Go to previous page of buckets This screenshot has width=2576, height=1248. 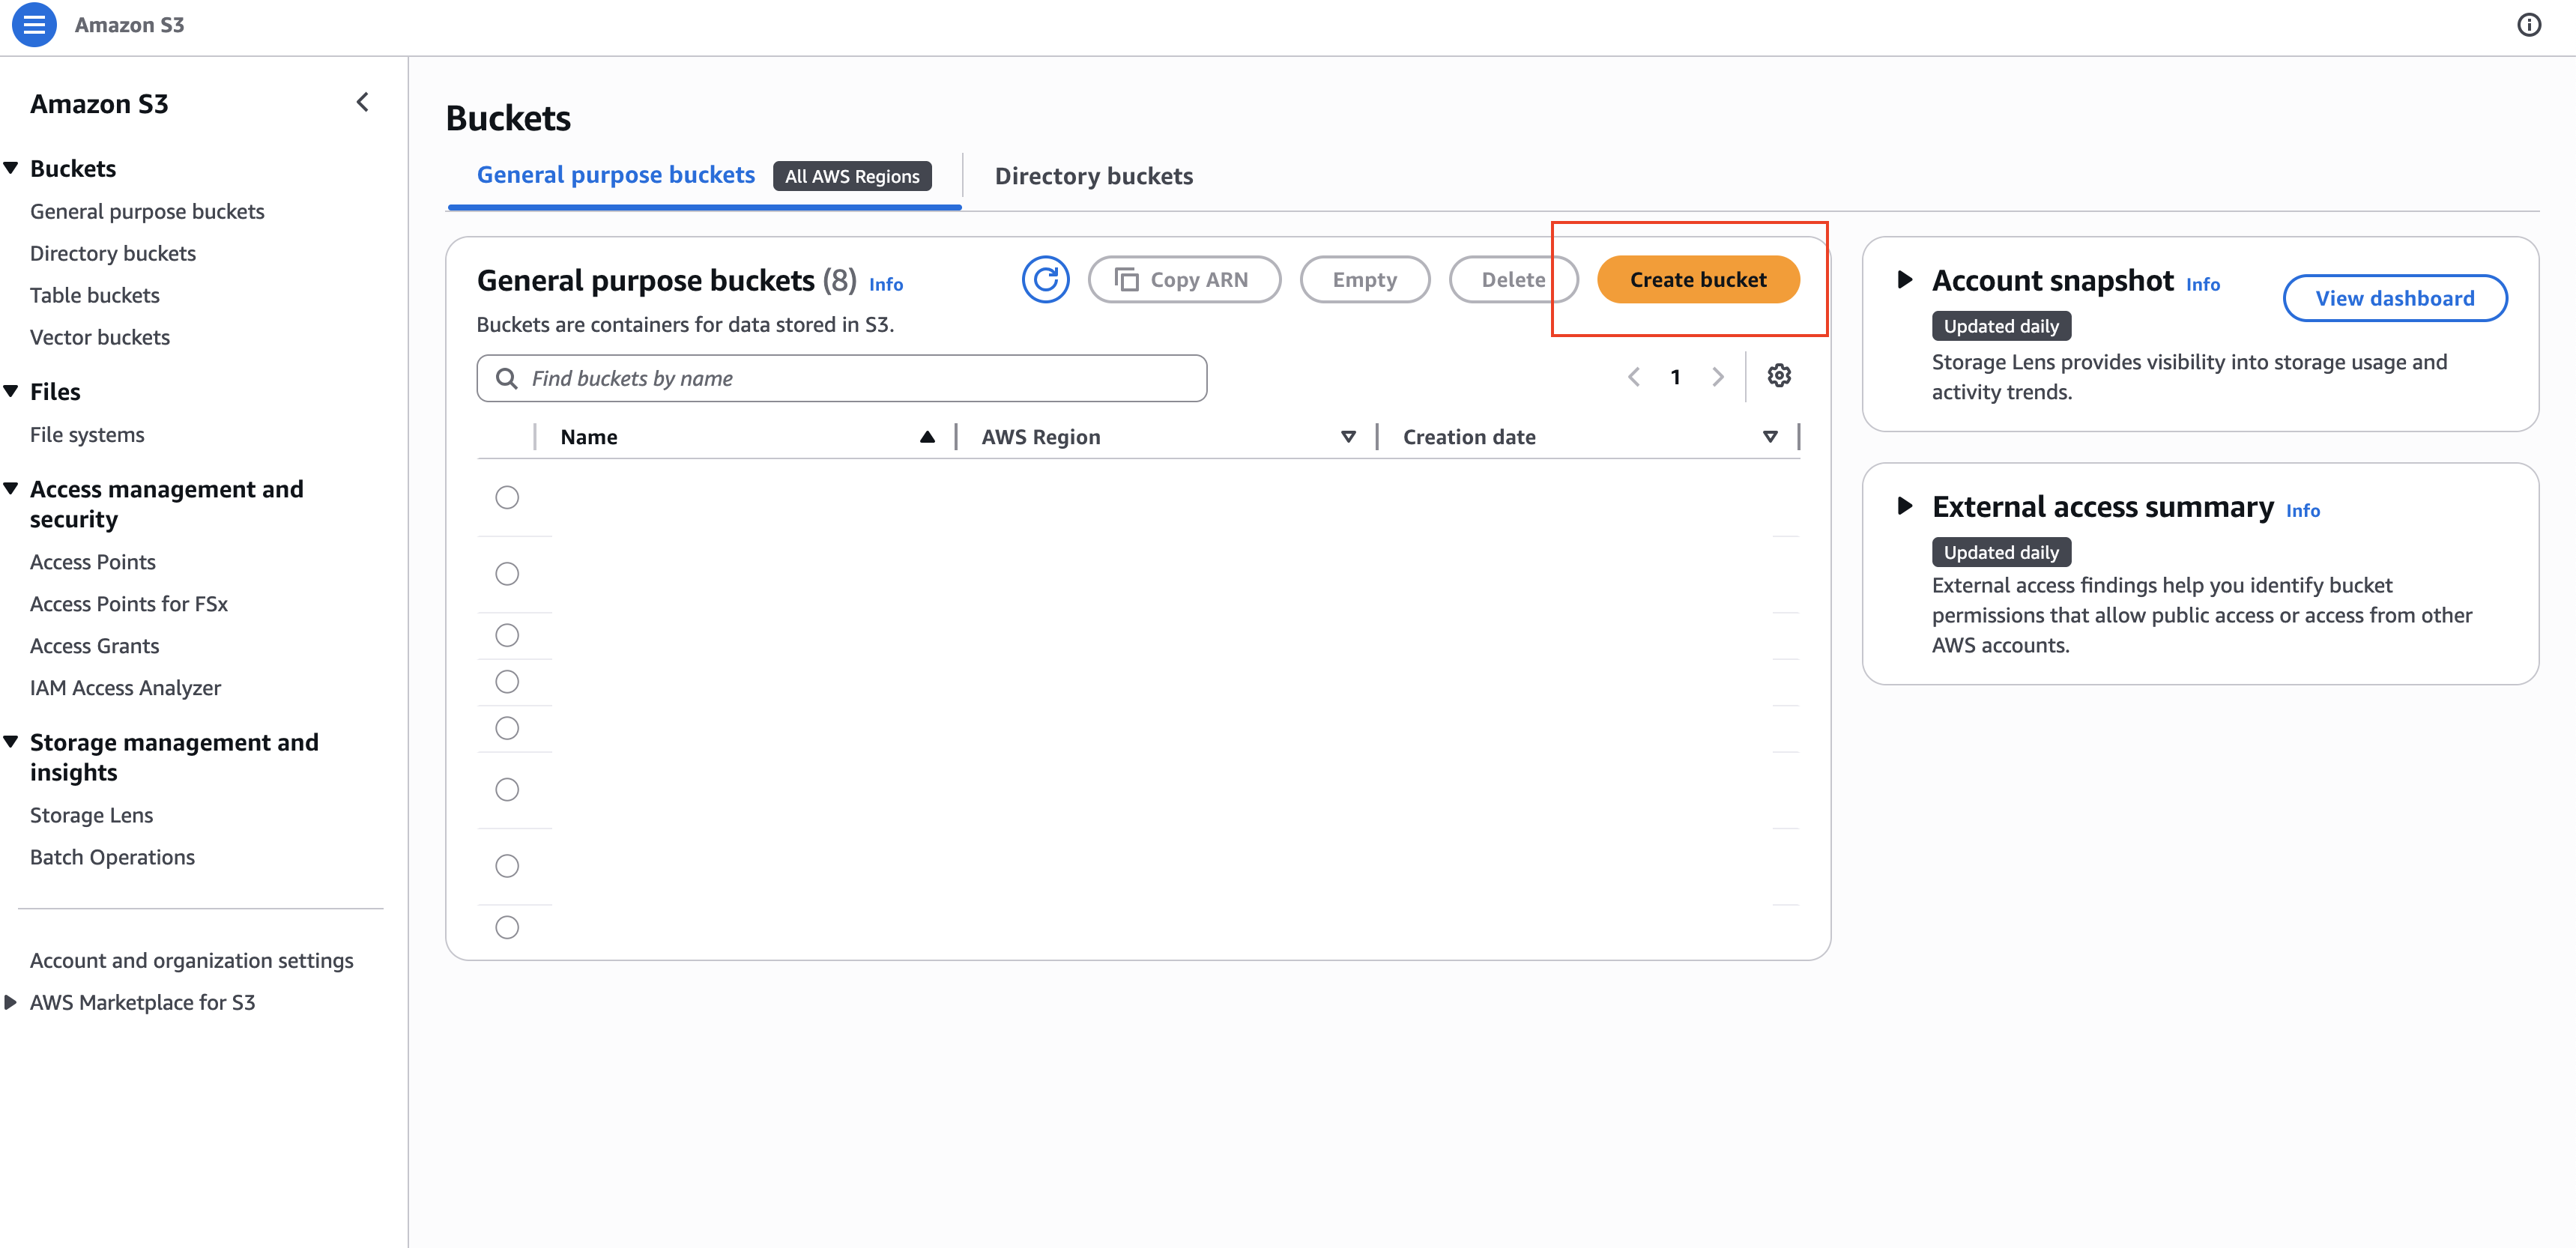click(1634, 377)
